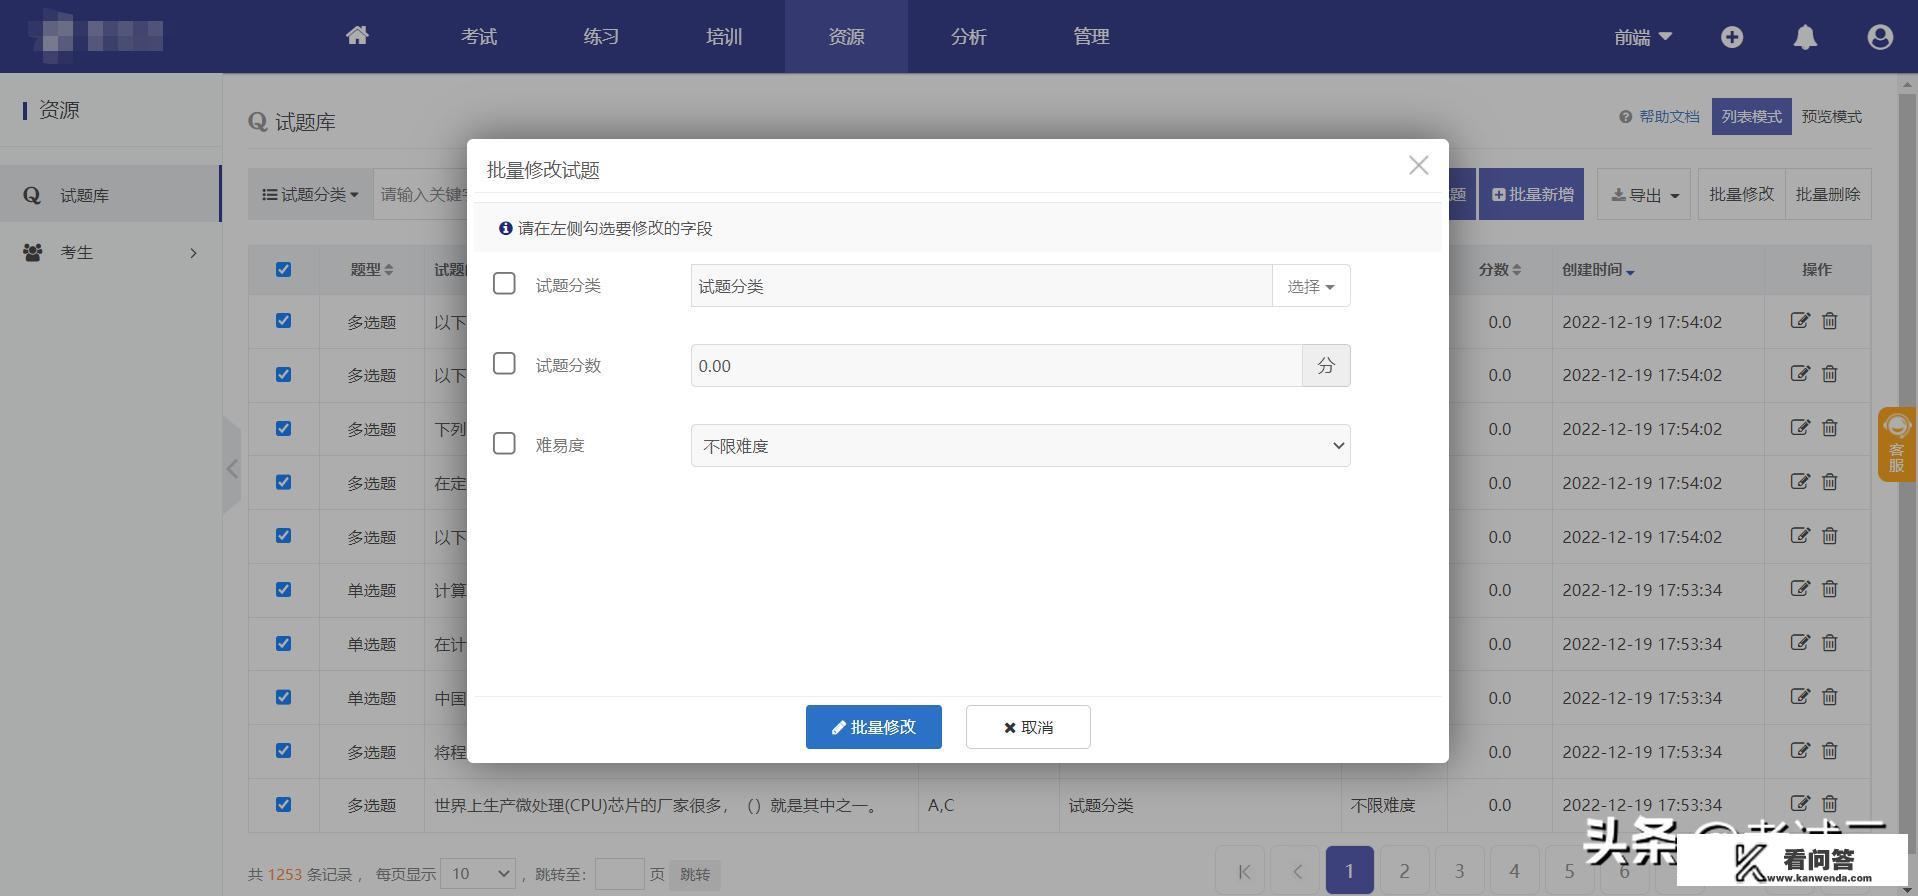Image resolution: width=1918 pixels, height=896 pixels.
Task: Close the 批量修改试题 dialog
Action: tap(1418, 165)
